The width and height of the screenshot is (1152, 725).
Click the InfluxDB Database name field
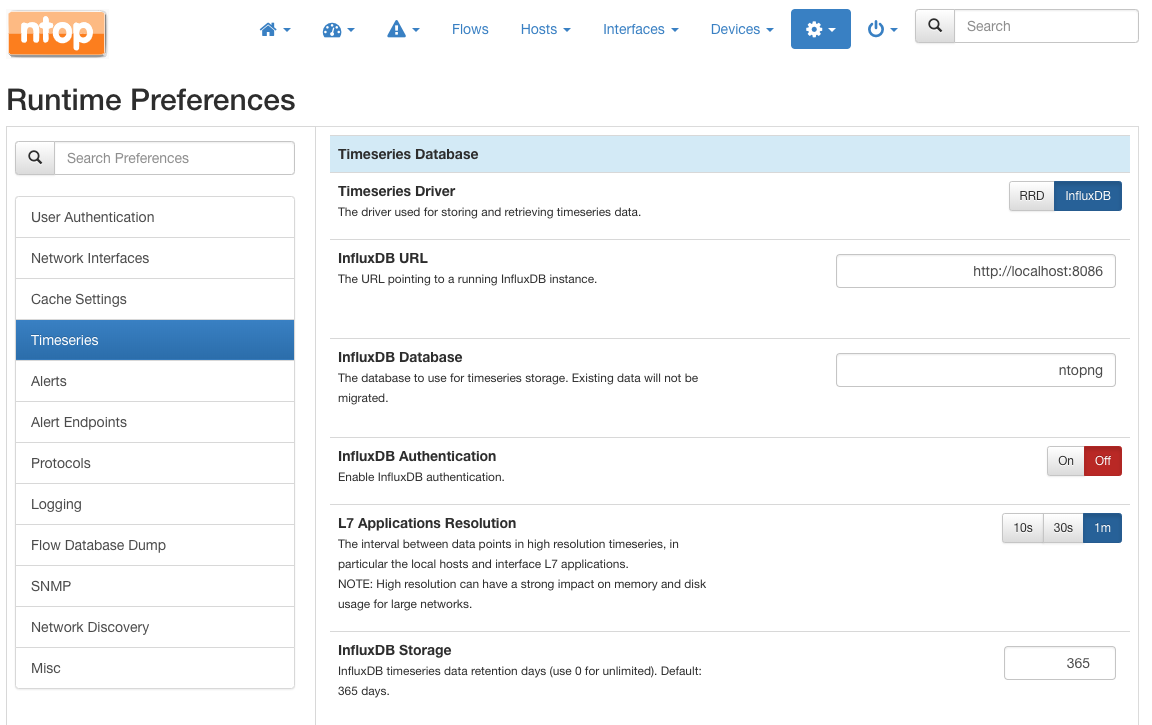(x=976, y=370)
